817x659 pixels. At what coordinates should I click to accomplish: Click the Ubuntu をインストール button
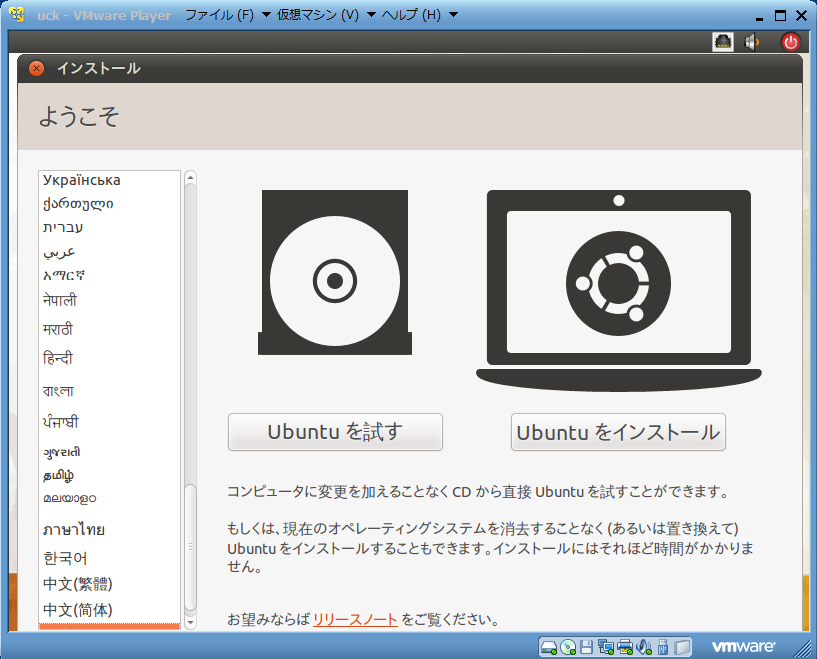(x=618, y=432)
